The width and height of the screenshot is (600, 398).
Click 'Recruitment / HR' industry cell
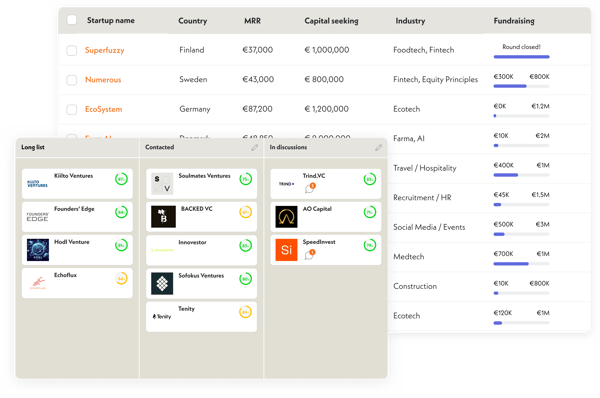click(x=422, y=197)
